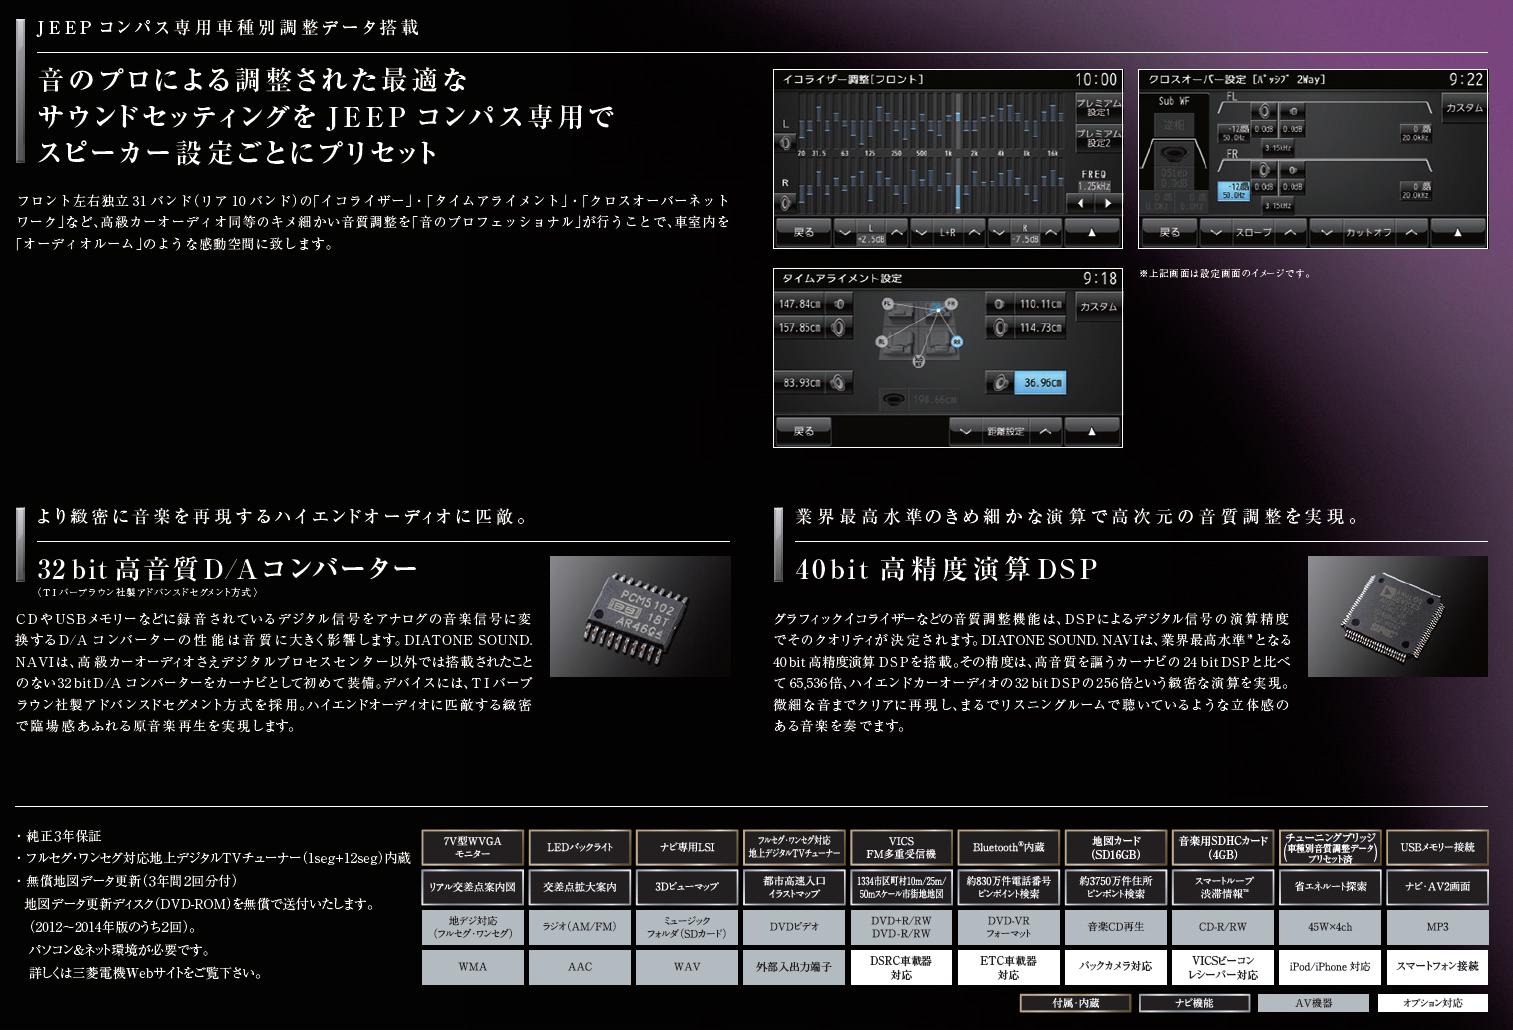Decrease カットオフ with the down chevron
The width and height of the screenshot is (1513, 1030).
pyautogui.click(x=1327, y=232)
